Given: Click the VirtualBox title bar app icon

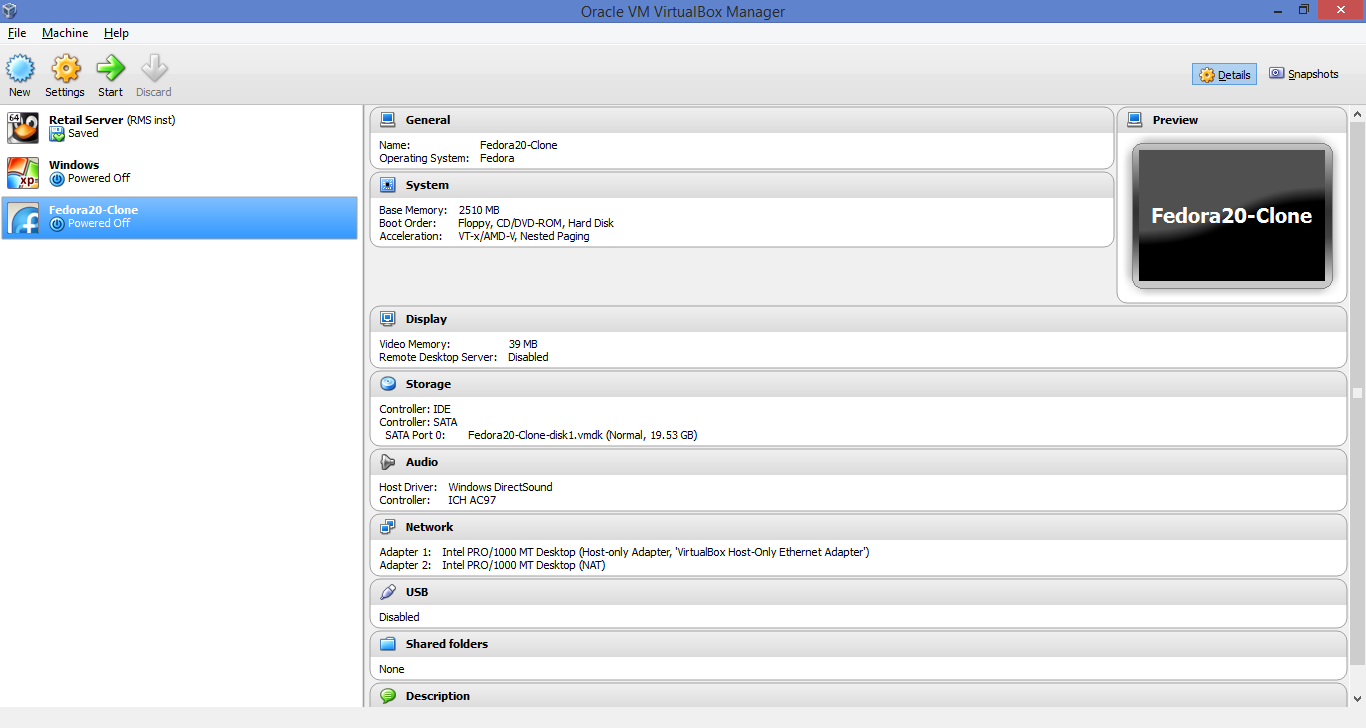Looking at the screenshot, I should [11, 11].
